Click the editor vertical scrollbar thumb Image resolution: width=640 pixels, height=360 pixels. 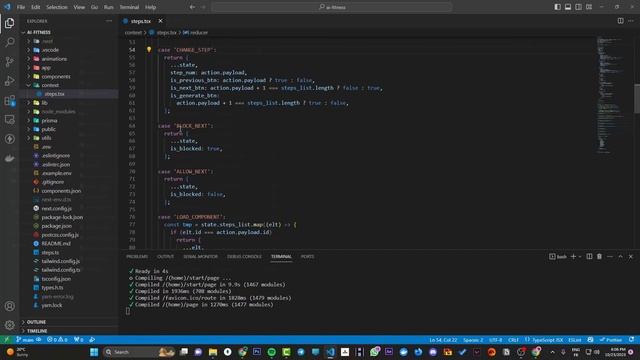(x=637, y=98)
